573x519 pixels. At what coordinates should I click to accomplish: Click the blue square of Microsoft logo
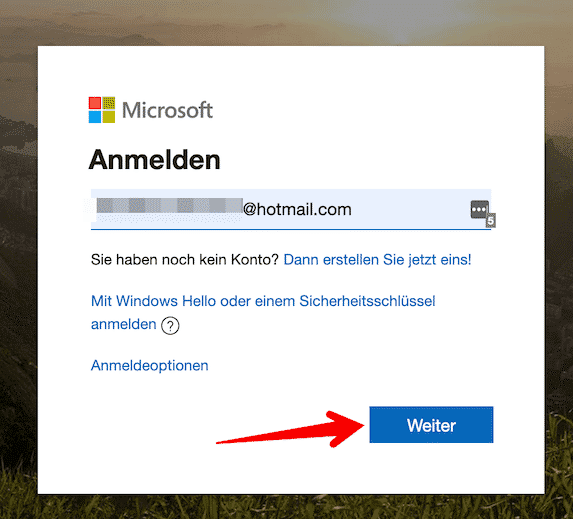95,117
